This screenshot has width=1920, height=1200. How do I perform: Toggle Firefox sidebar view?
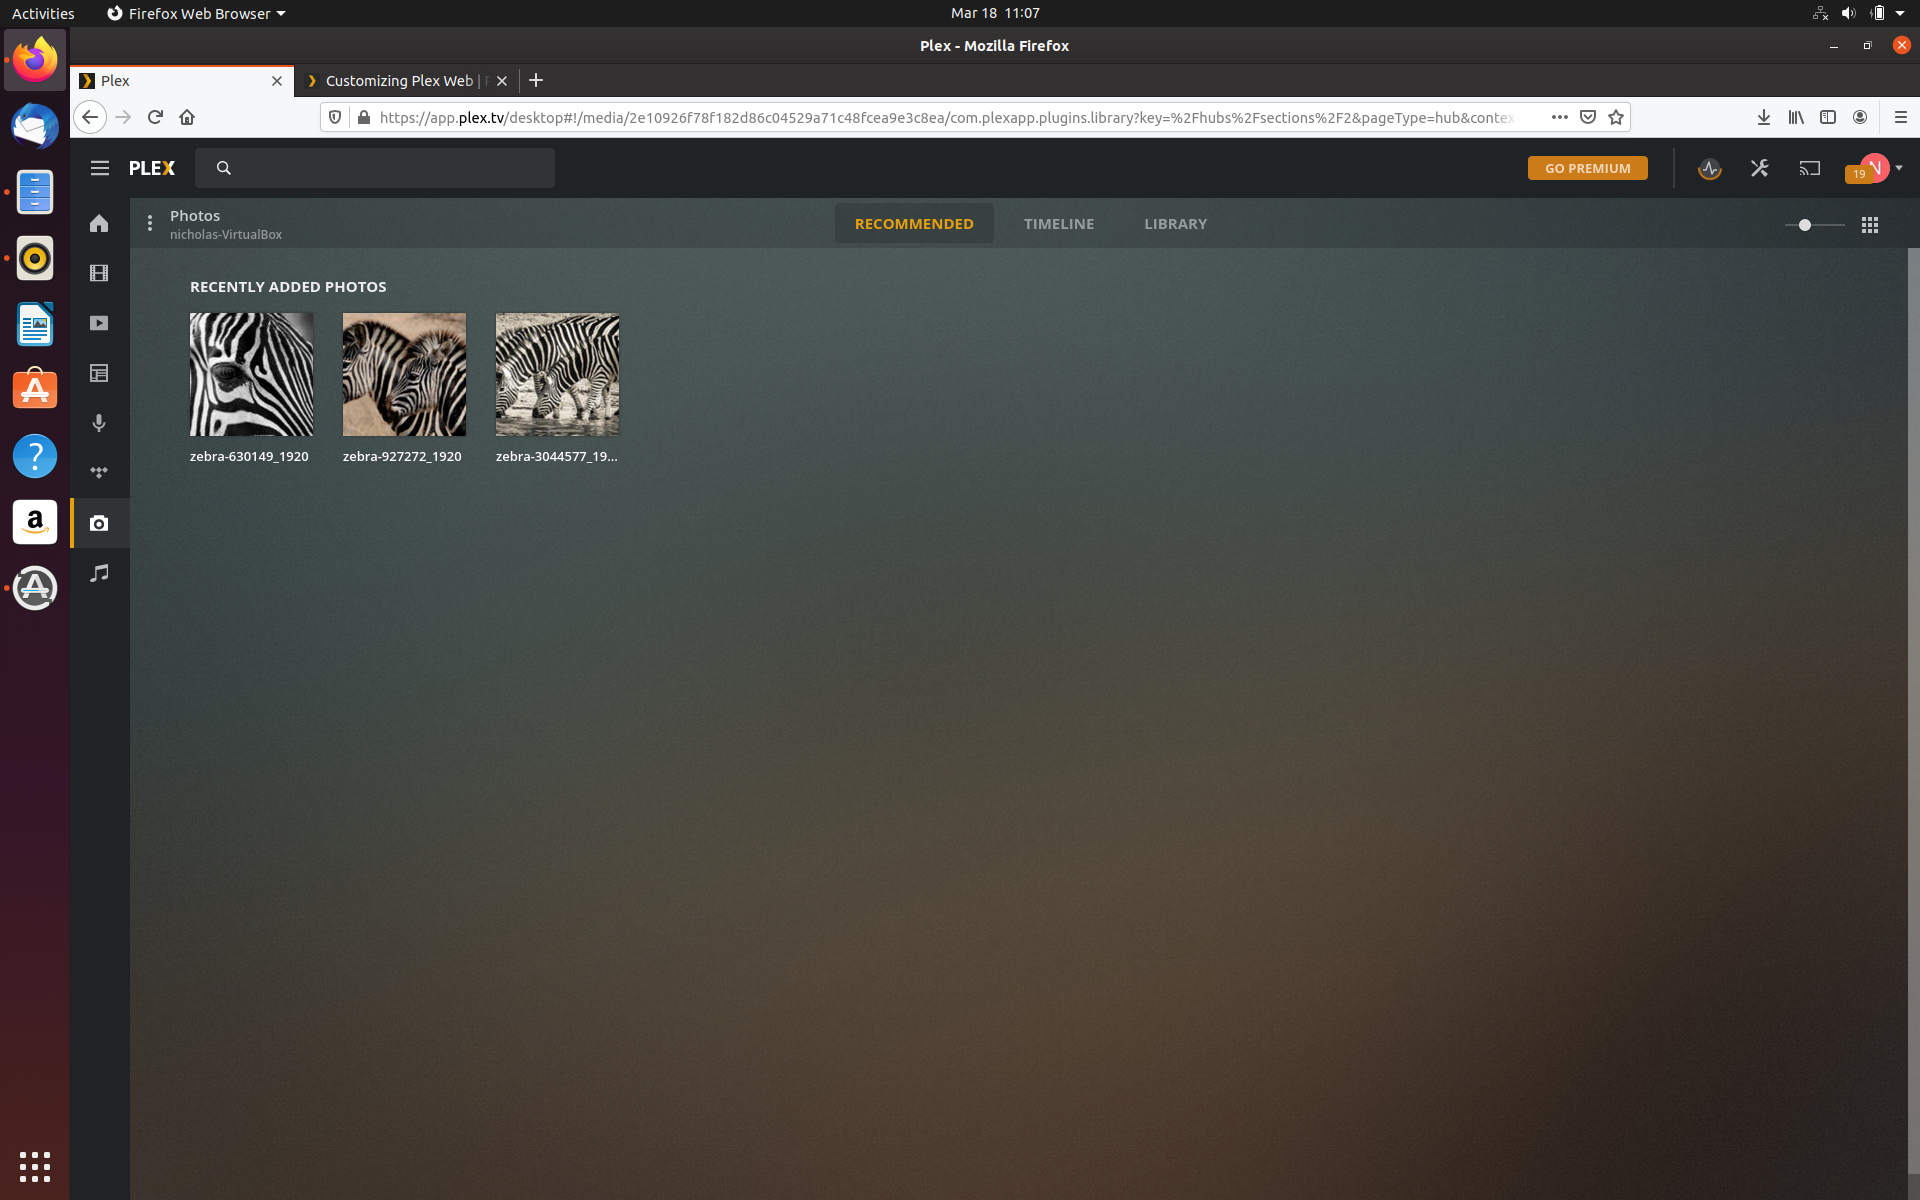pos(1827,117)
